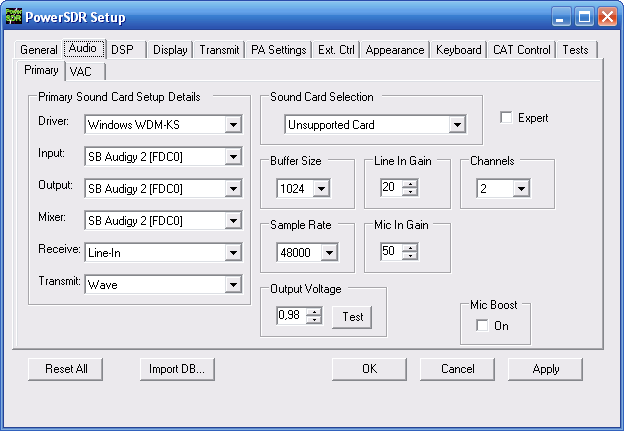Increase the Line In Gain value
Viewport: 625px width, 432px height.
point(410,183)
